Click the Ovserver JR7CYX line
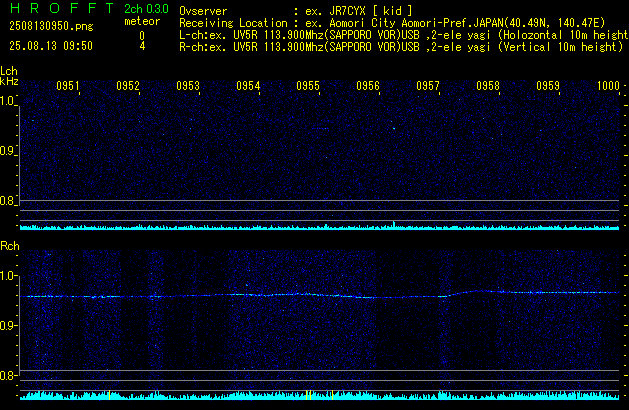This screenshot has height=410, width=629. pos(296,11)
